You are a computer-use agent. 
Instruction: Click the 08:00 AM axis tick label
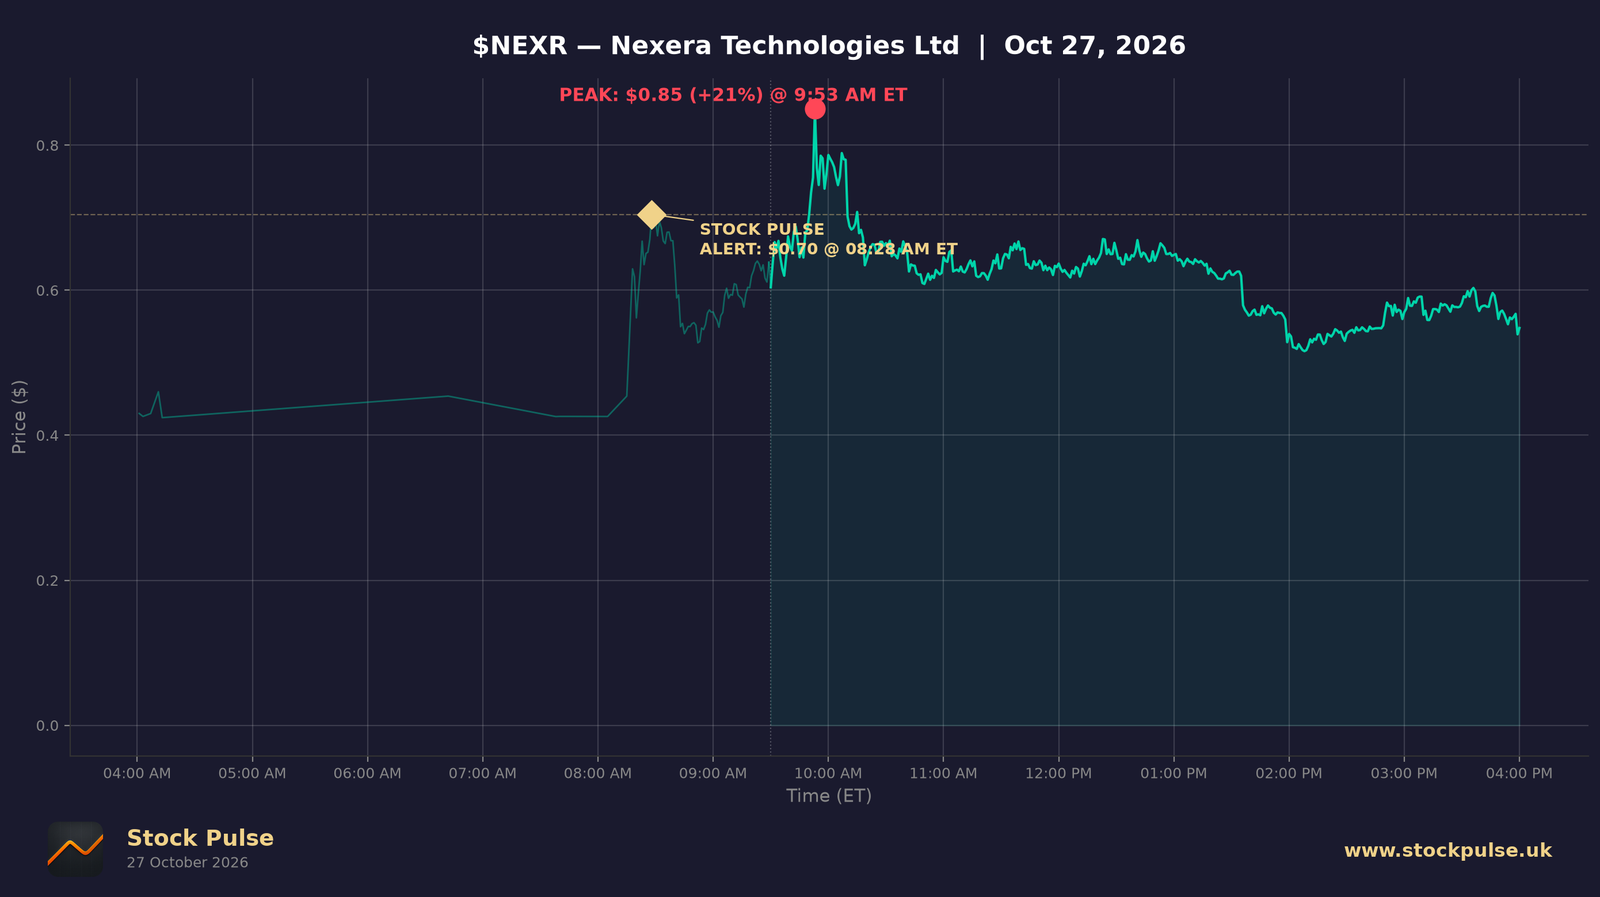coord(598,773)
